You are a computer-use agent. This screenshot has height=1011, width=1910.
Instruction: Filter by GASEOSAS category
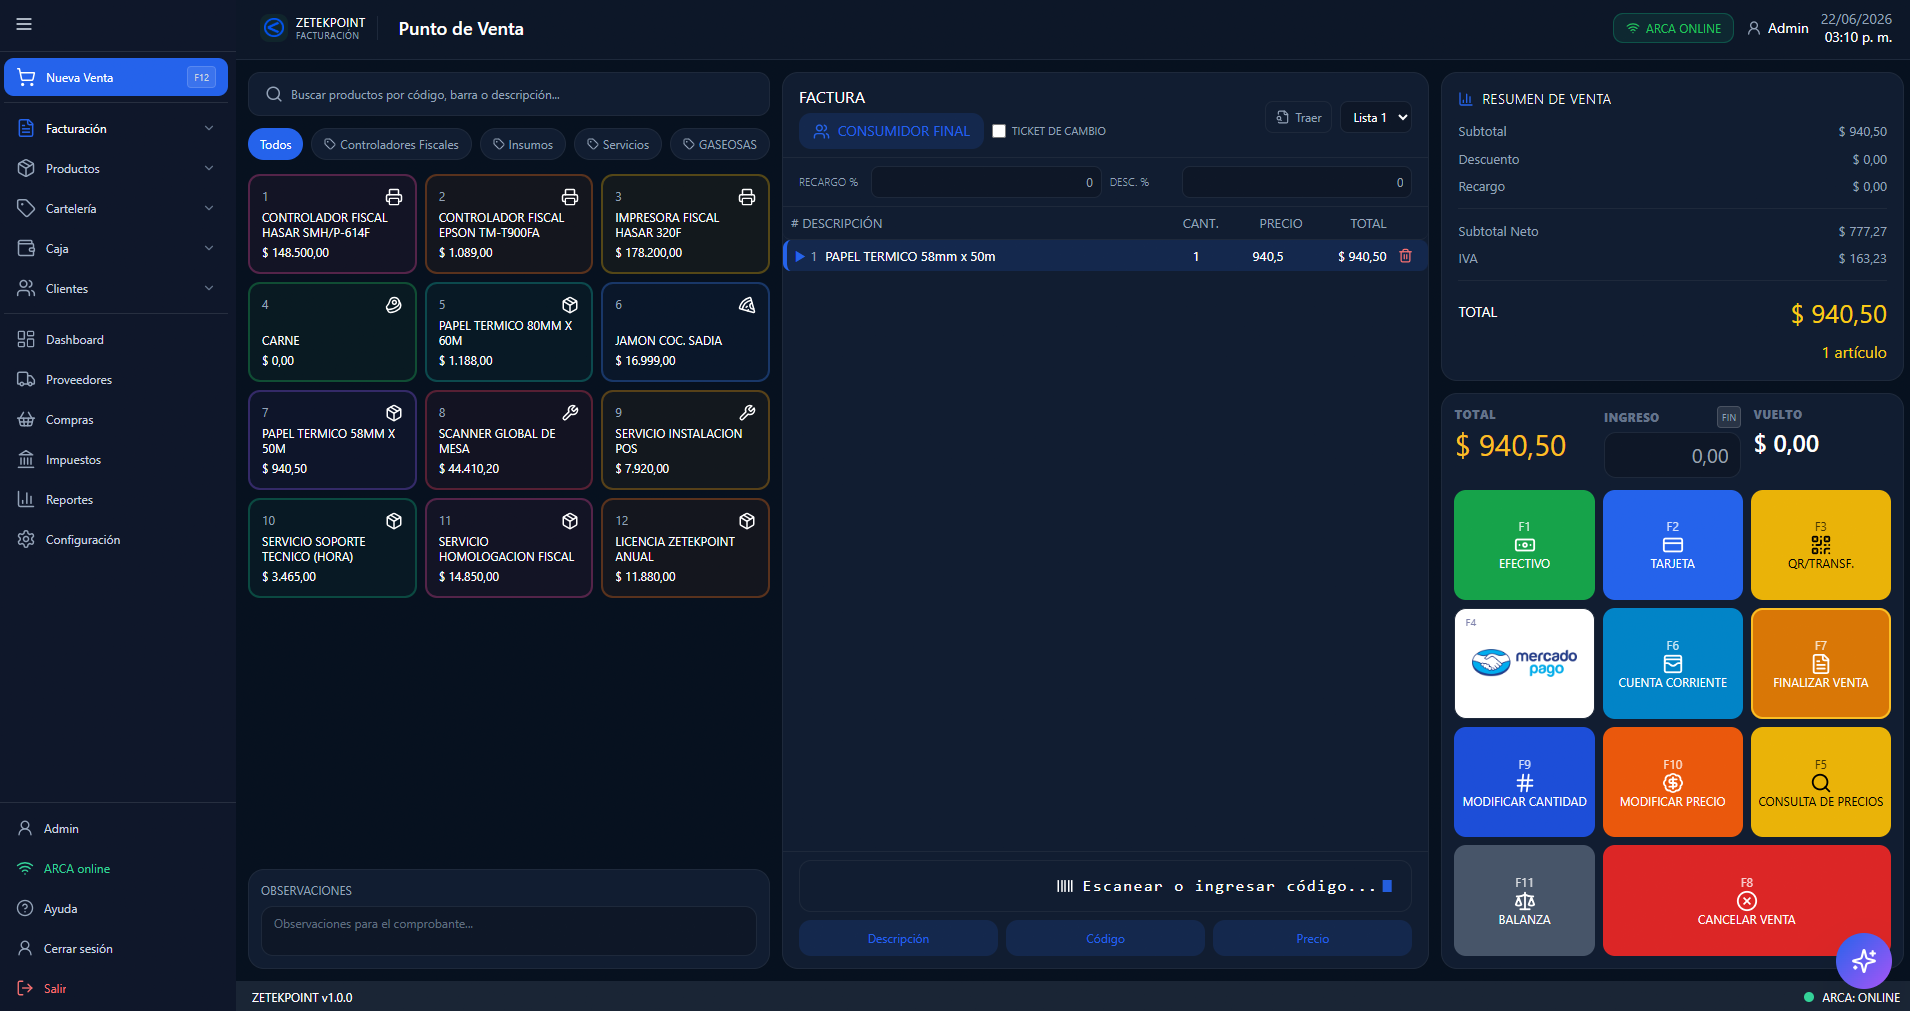coord(720,145)
